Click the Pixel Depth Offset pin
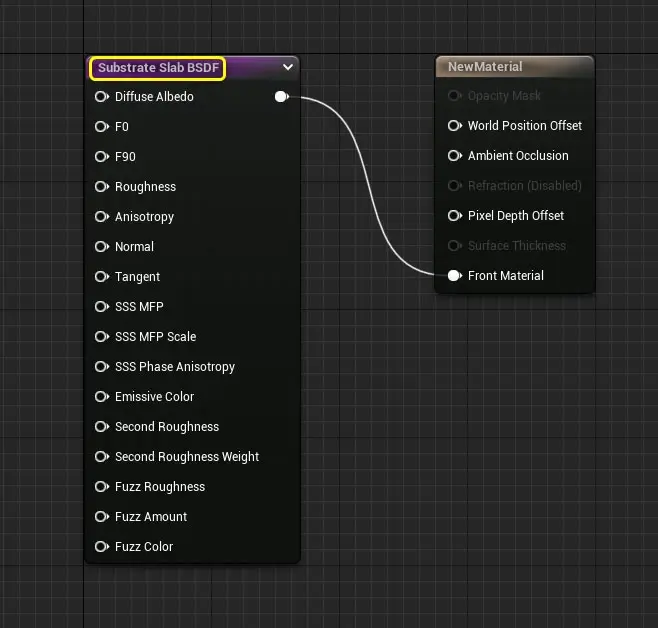Viewport: 658px width, 628px height. [454, 216]
